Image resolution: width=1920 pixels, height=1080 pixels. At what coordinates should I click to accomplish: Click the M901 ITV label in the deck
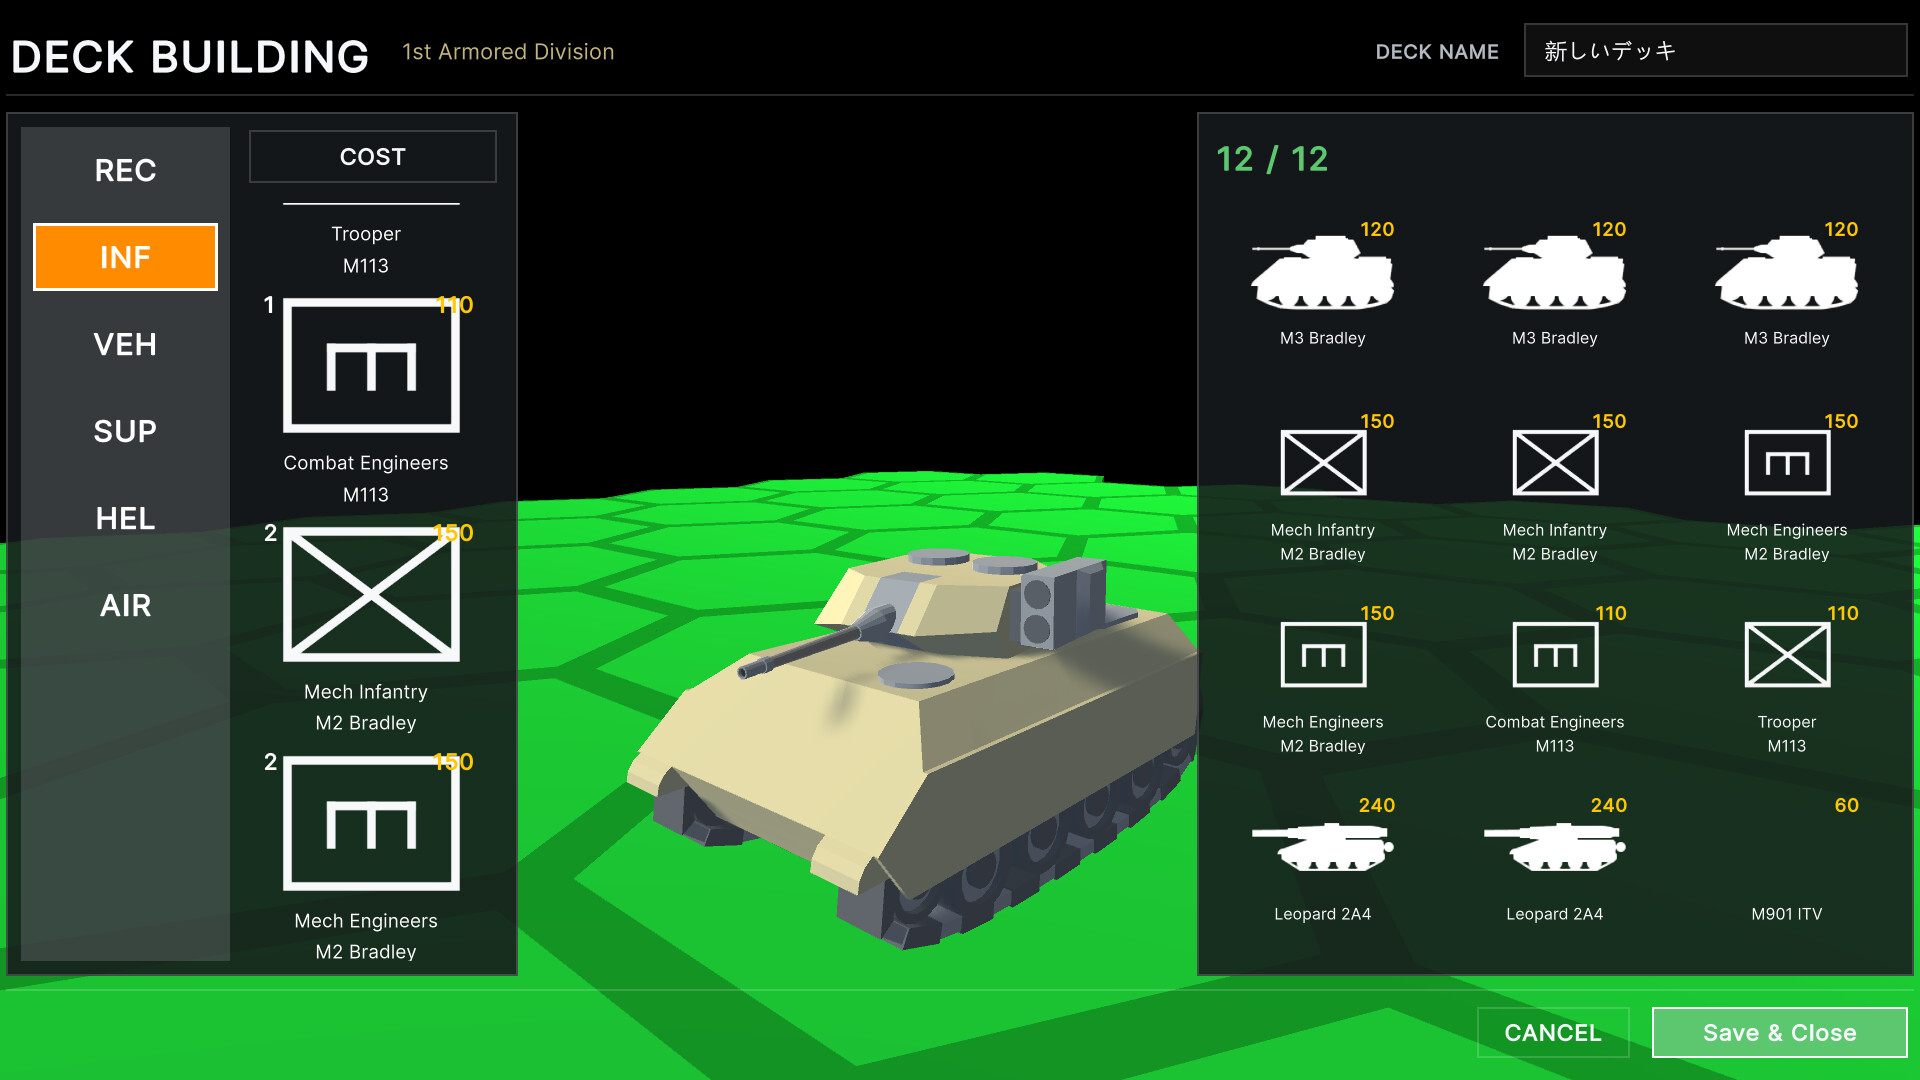click(x=1786, y=914)
